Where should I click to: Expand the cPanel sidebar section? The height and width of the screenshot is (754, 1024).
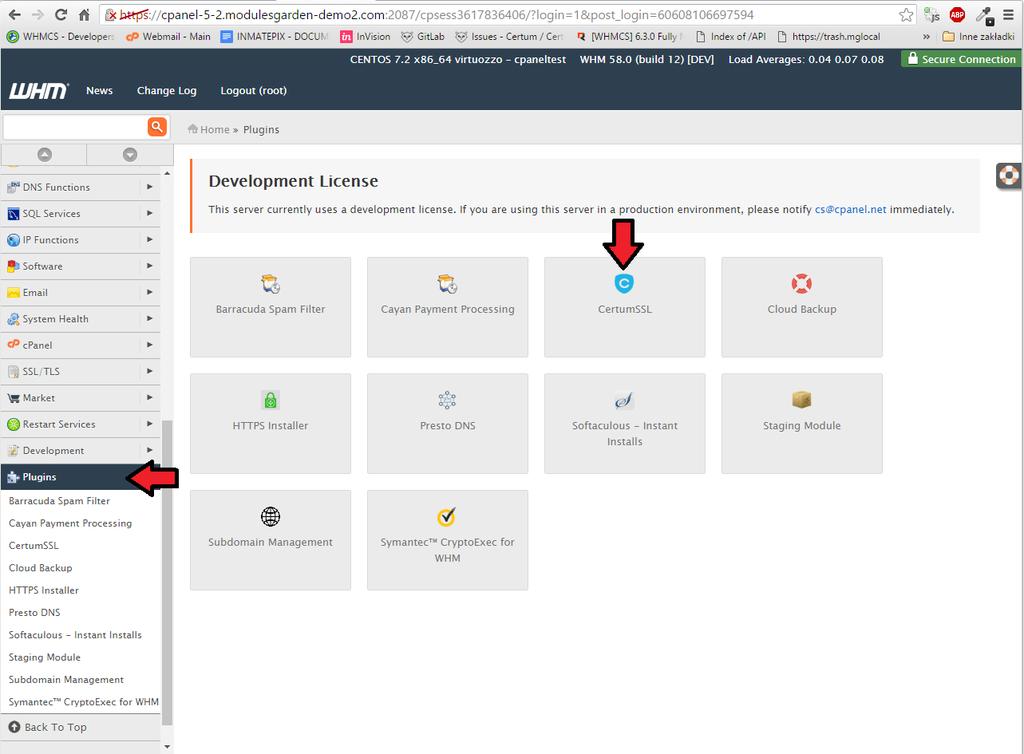(80, 345)
